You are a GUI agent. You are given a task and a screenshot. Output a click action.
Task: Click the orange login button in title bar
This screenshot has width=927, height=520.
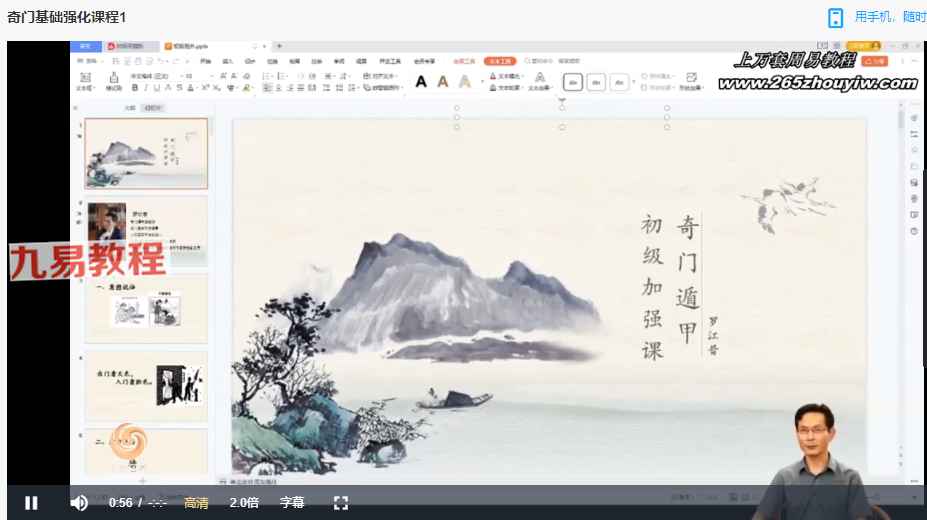pos(864,46)
